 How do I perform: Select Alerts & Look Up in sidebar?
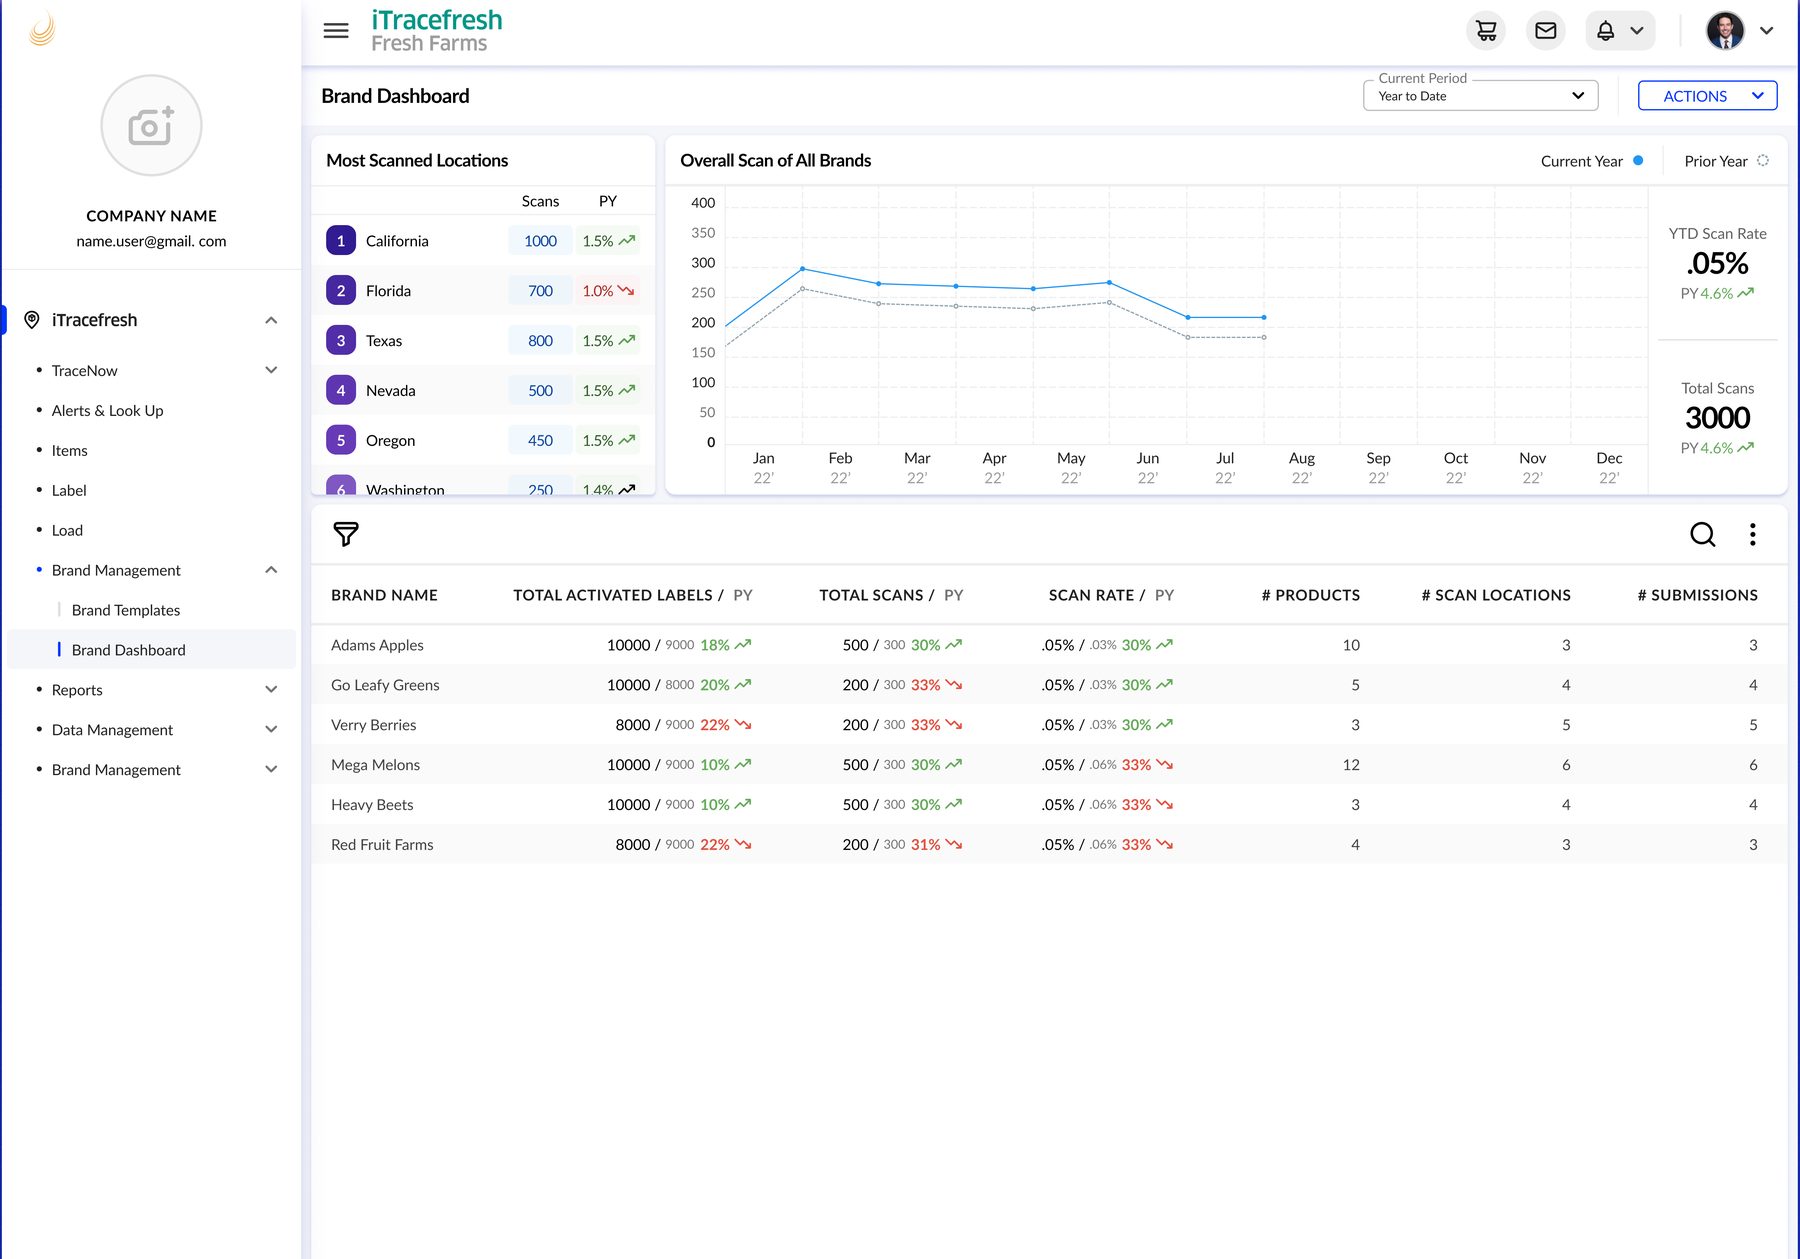click(107, 410)
